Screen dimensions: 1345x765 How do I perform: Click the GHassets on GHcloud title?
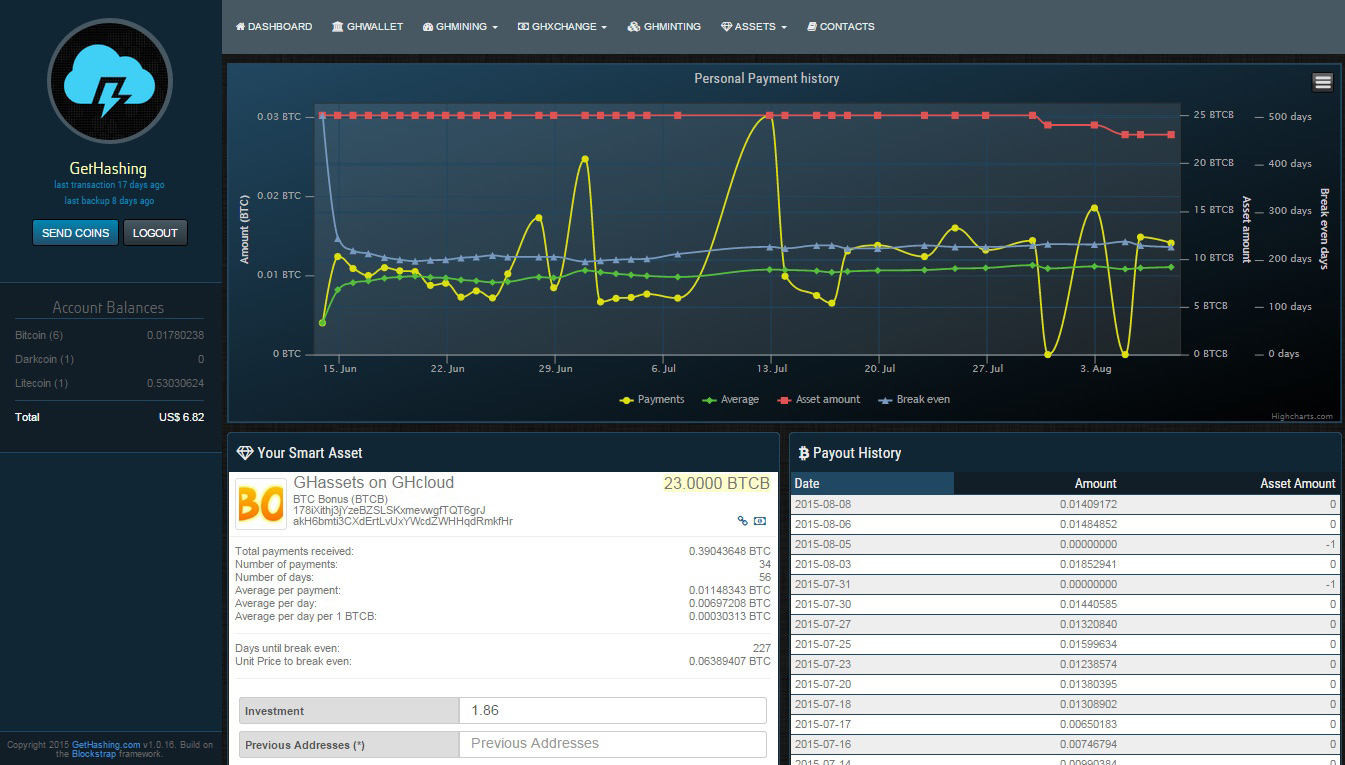(373, 482)
